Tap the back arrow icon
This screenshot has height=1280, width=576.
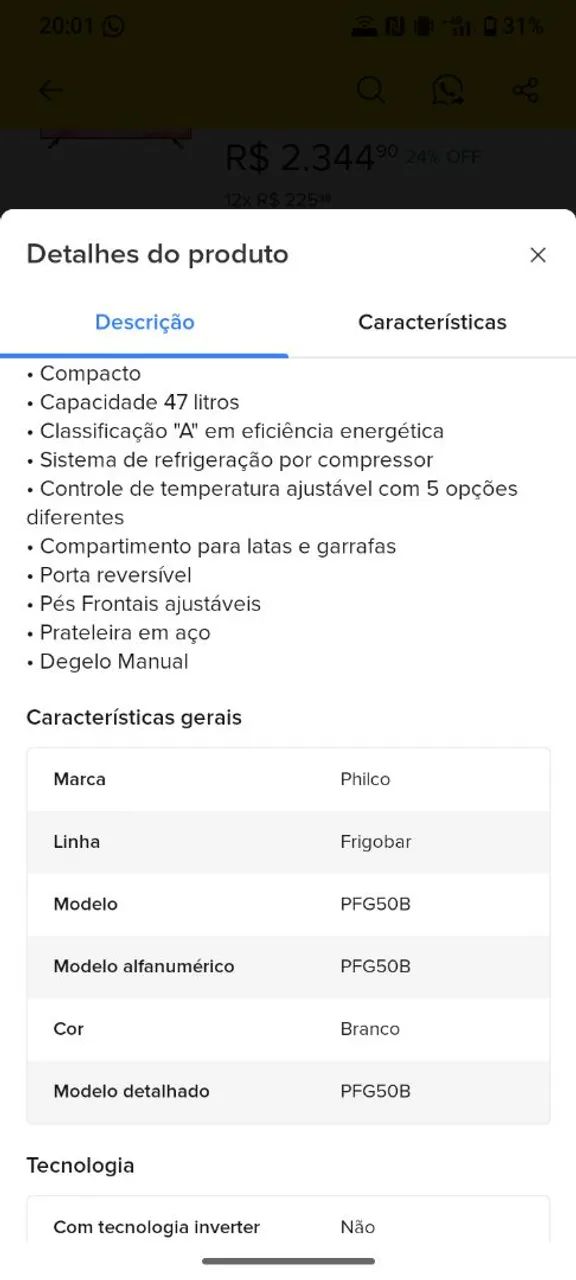tap(50, 91)
